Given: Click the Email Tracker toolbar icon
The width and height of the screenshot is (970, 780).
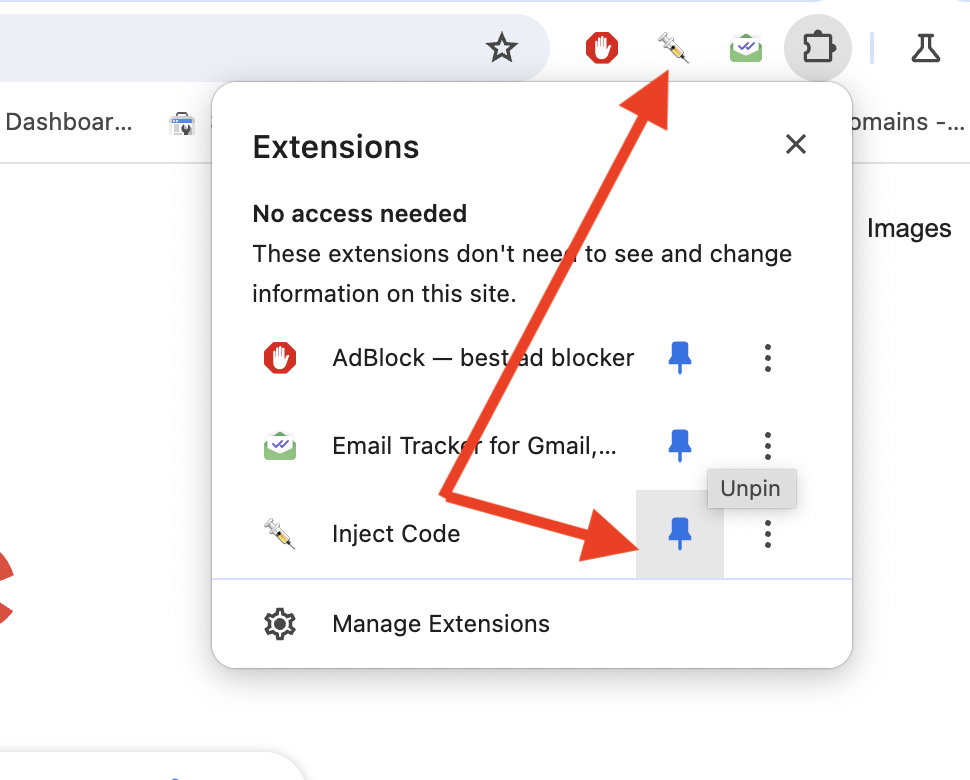Looking at the screenshot, I should (x=745, y=48).
